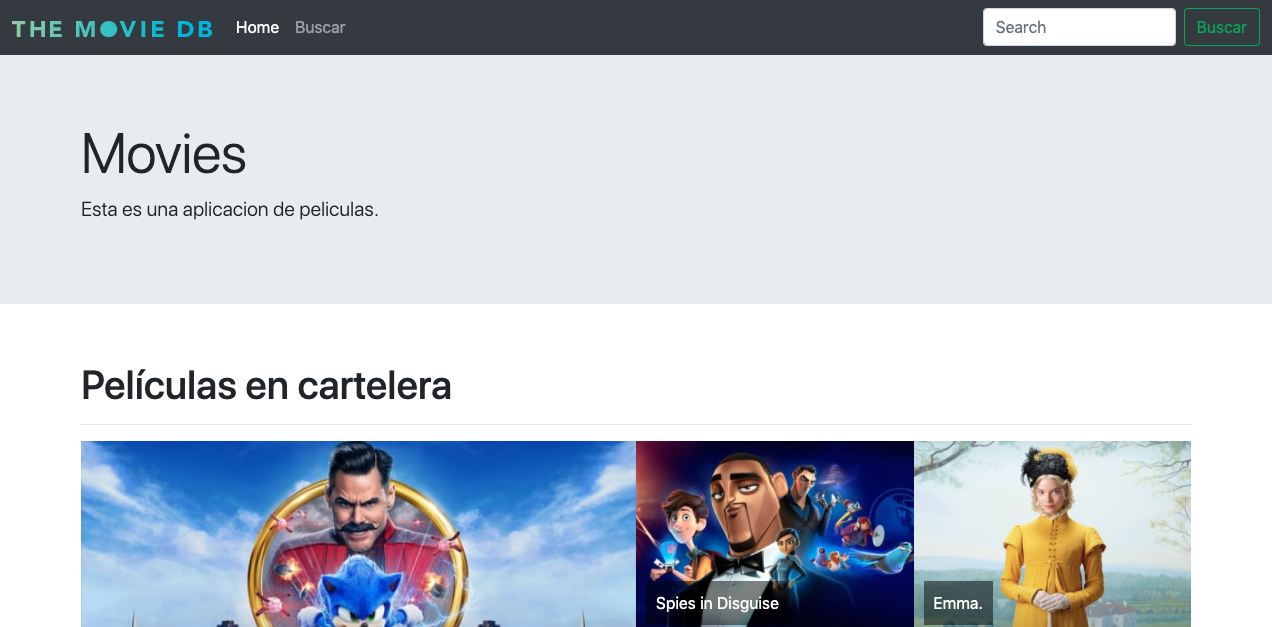Focus the Search input field

tap(1079, 27)
